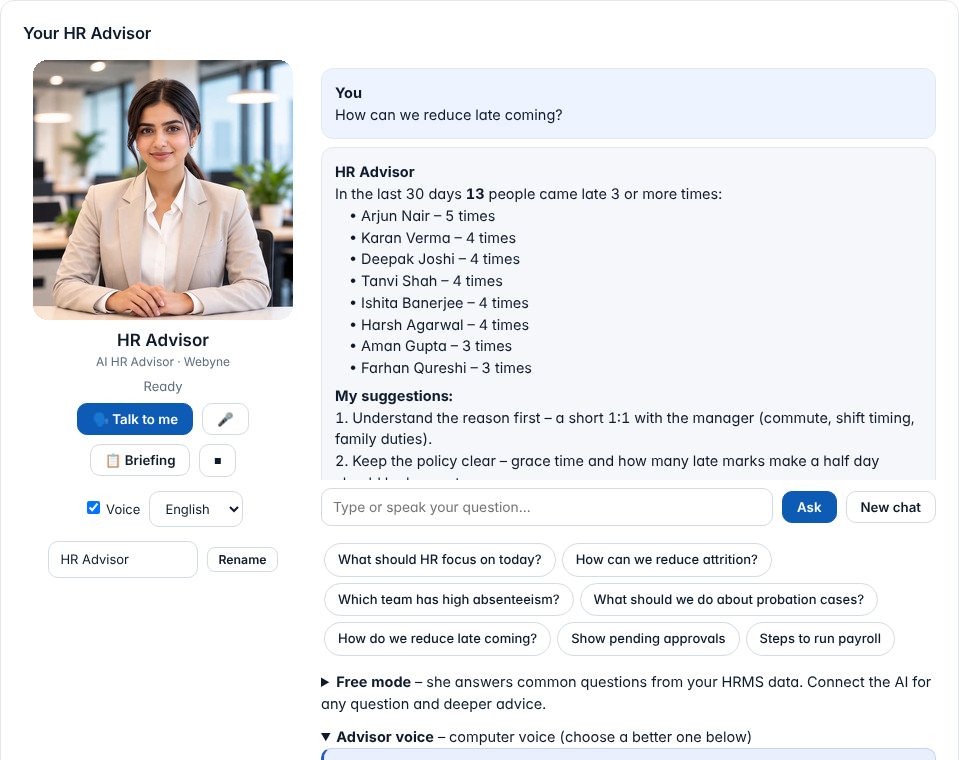Start voice chat with Talk to me
This screenshot has height=760, width=959.
135,419
